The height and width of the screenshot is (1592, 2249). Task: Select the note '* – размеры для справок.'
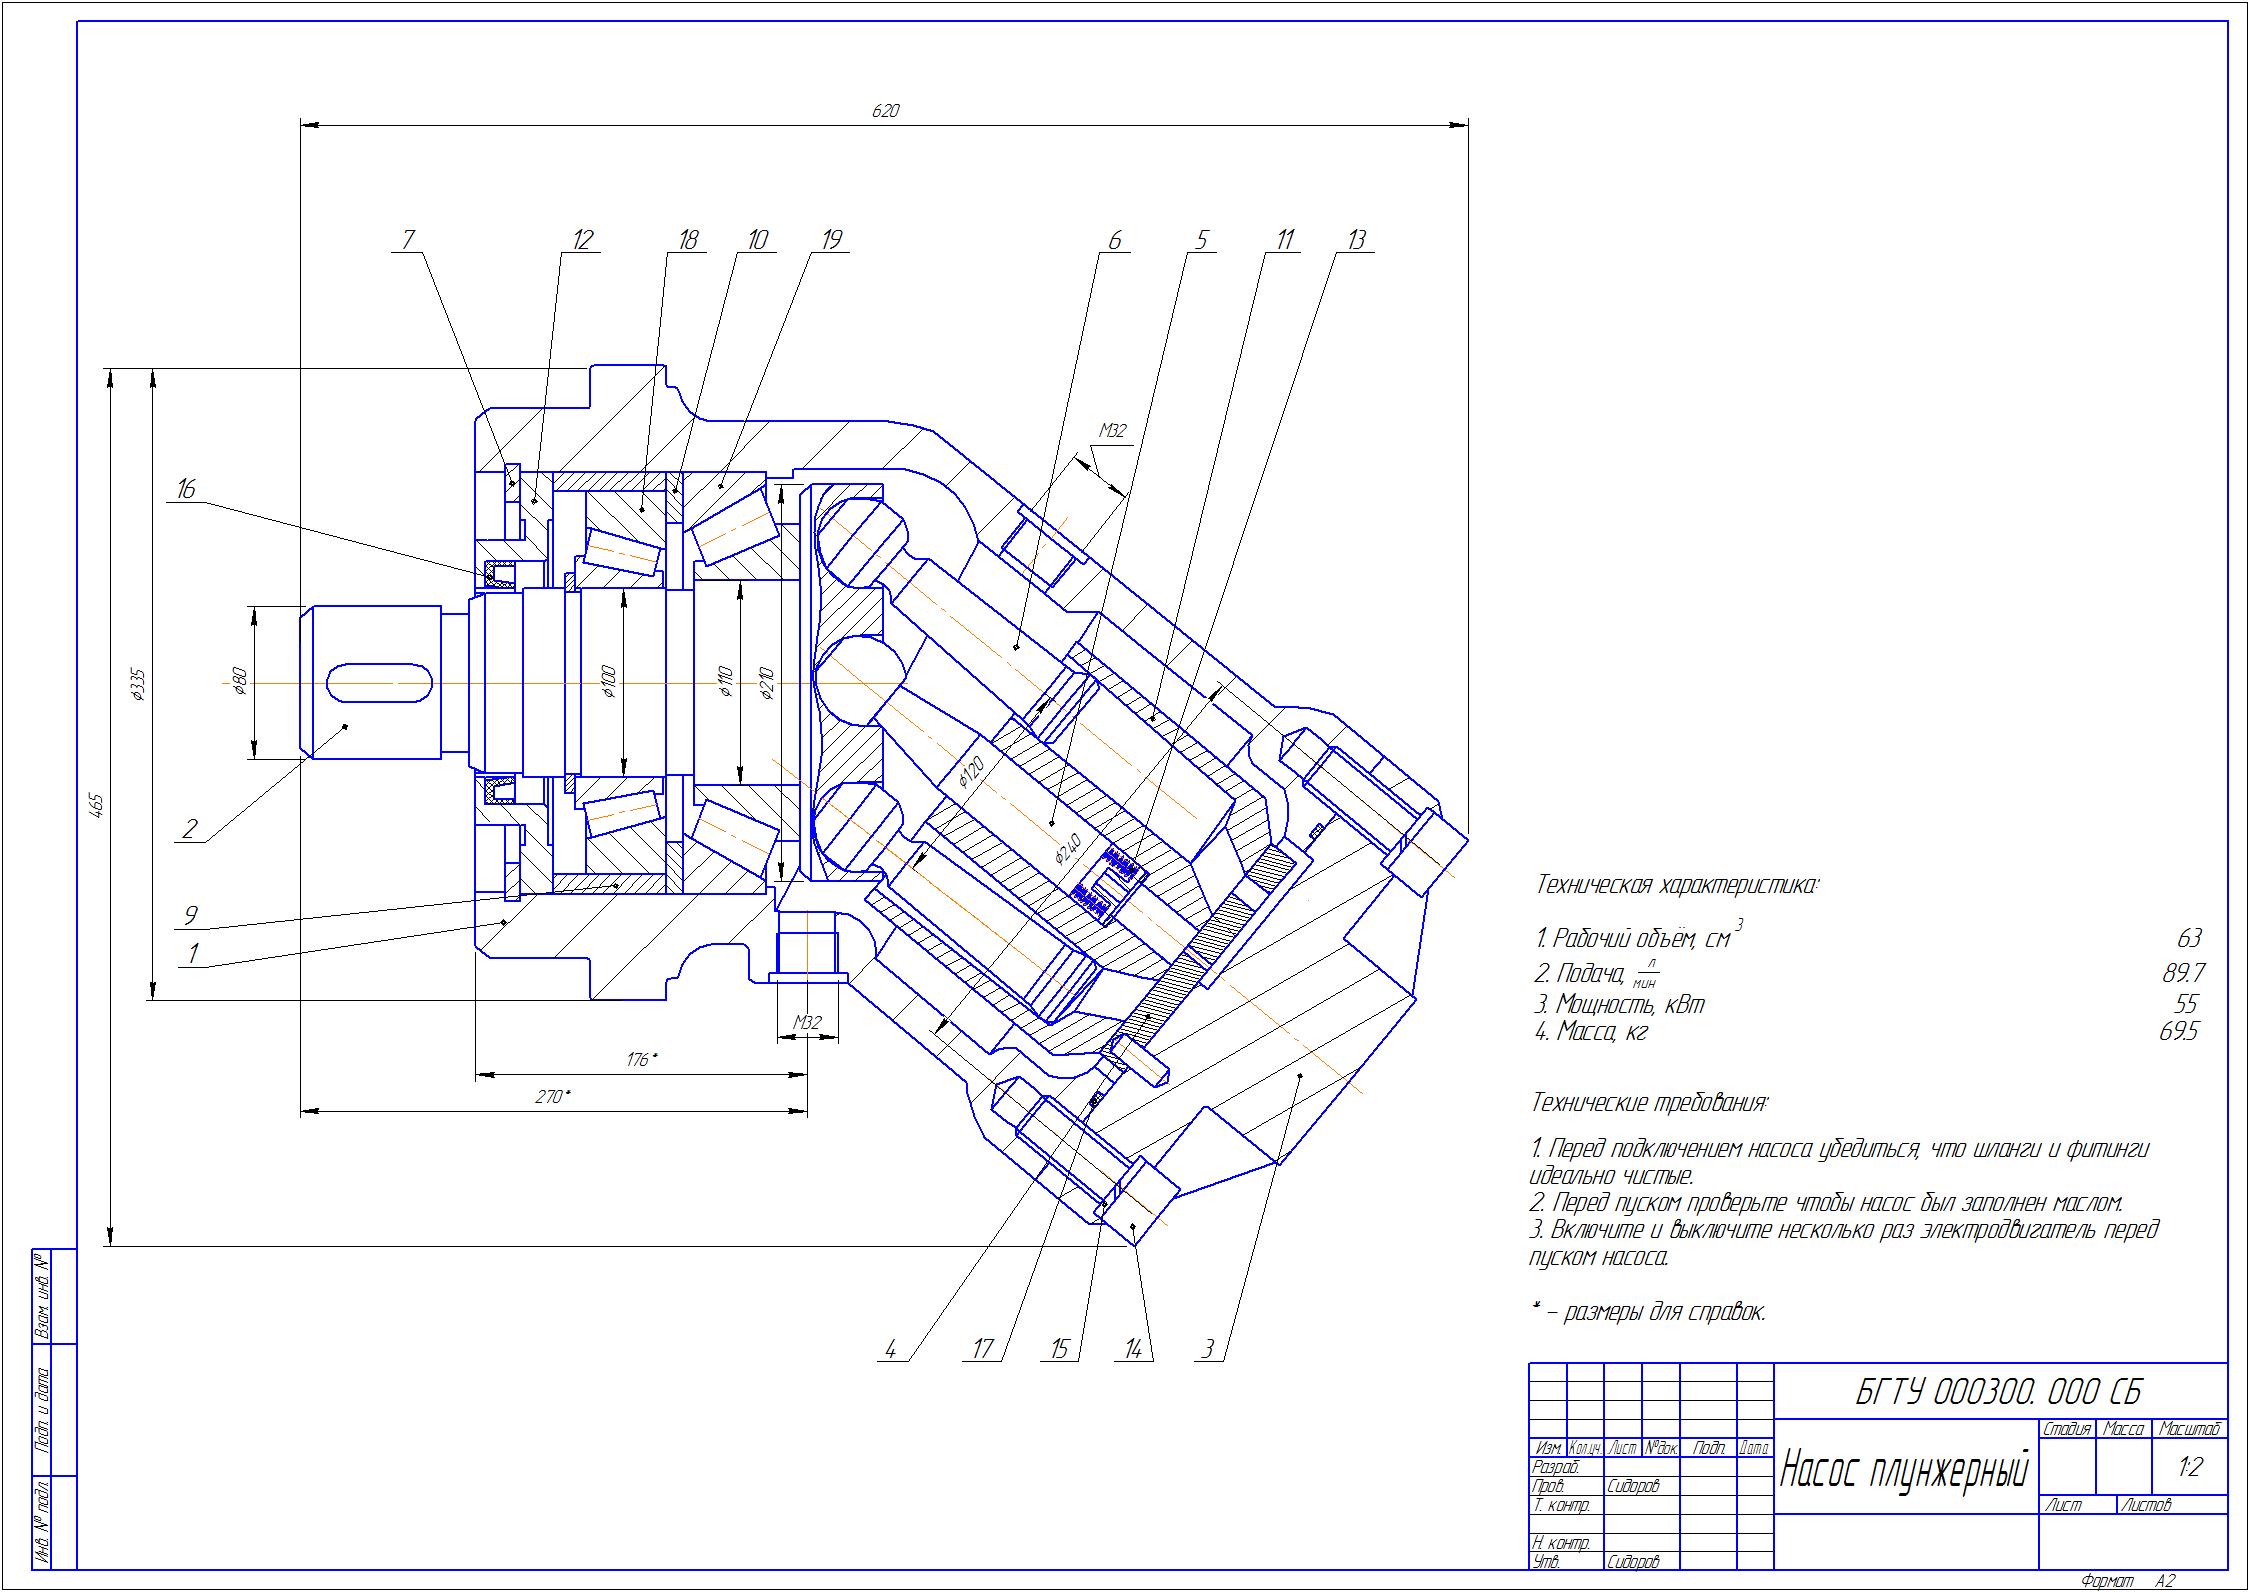[x=1648, y=1312]
